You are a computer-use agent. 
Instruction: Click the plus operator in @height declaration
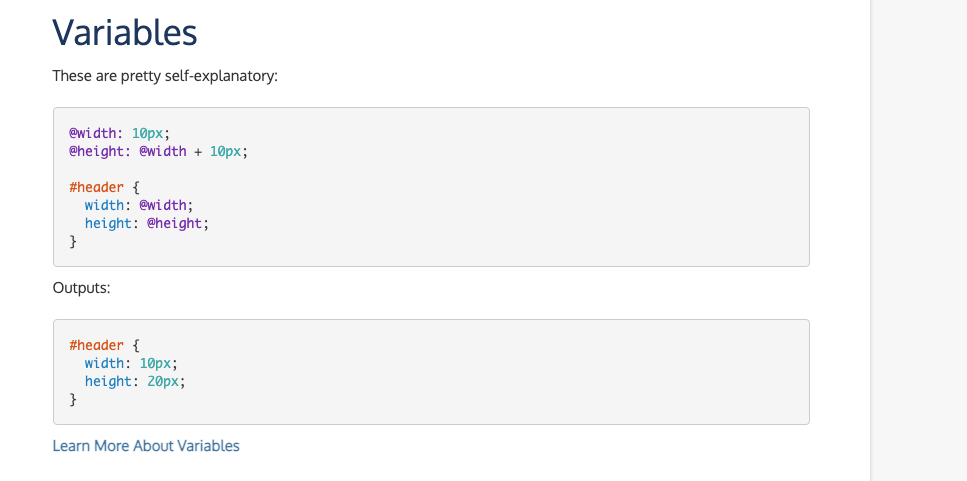(198, 151)
